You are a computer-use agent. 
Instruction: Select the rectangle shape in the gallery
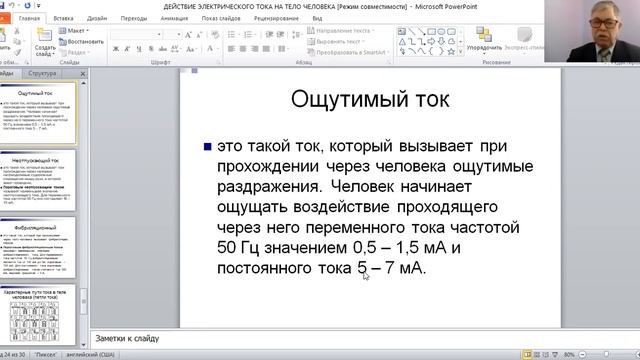click(431, 31)
